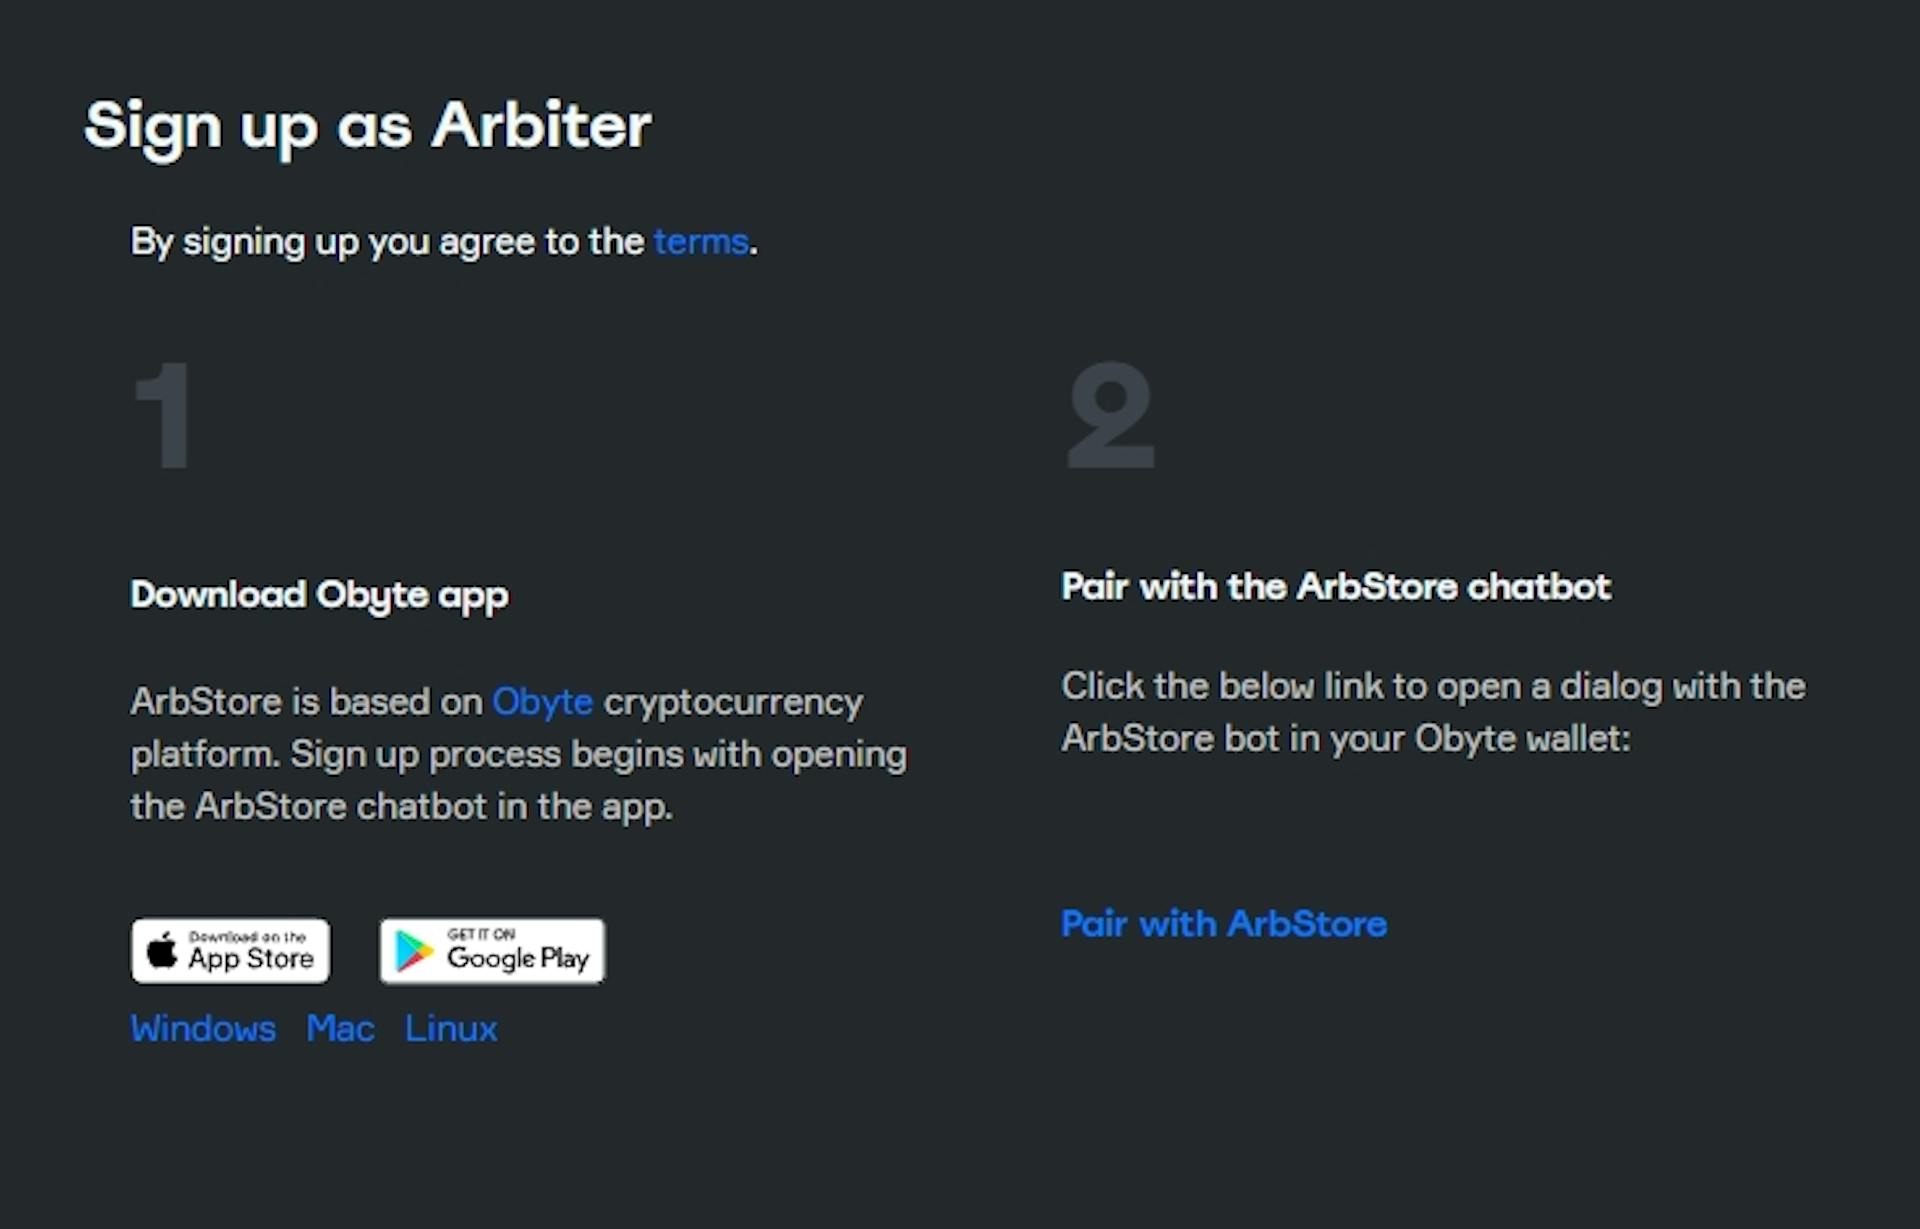1920x1229 pixels.
Task: Click the Google Play triangle logo
Action: tap(414, 951)
